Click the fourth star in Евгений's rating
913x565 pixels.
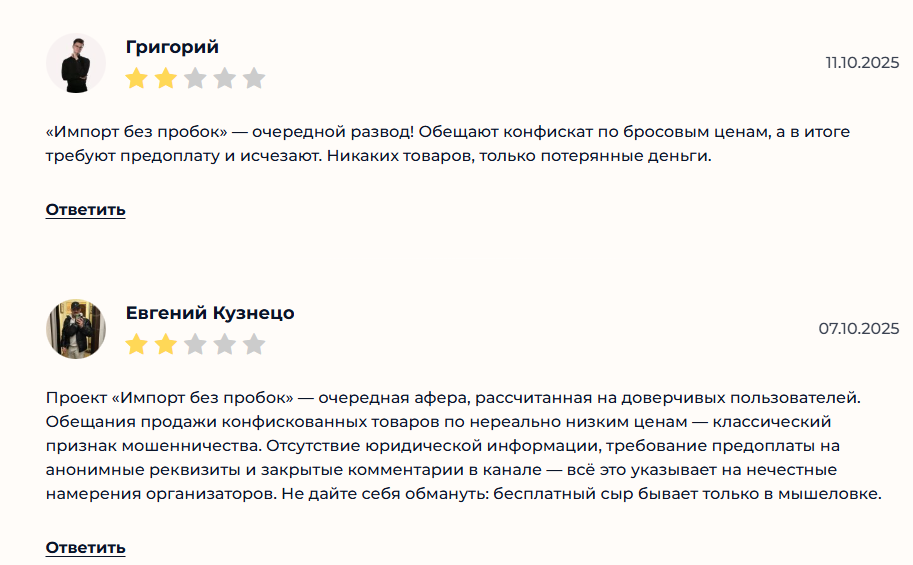point(225,345)
